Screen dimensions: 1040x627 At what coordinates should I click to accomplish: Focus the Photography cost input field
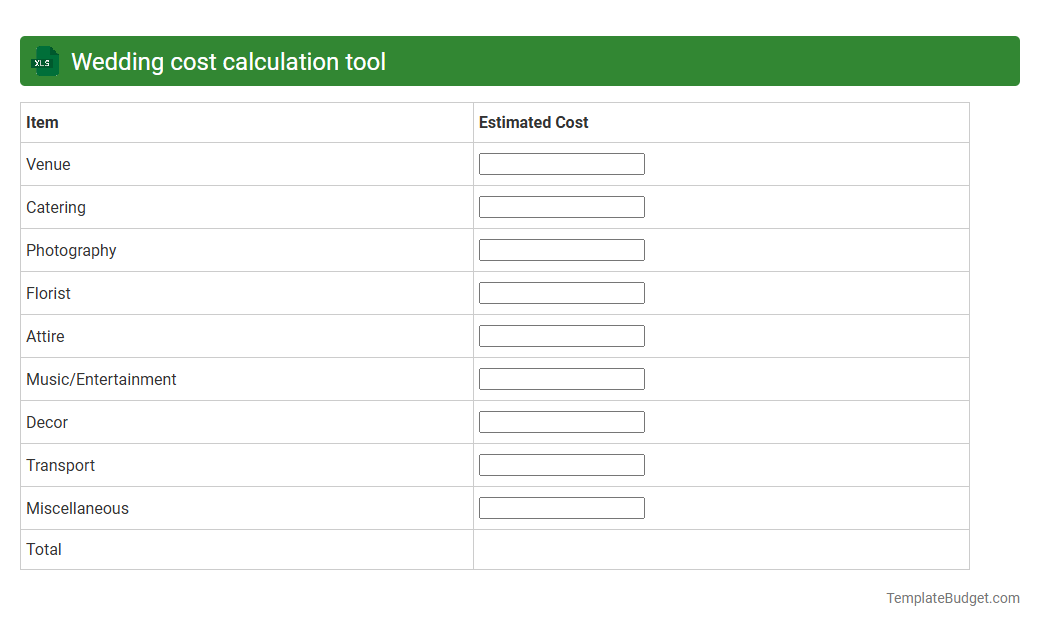pos(561,249)
